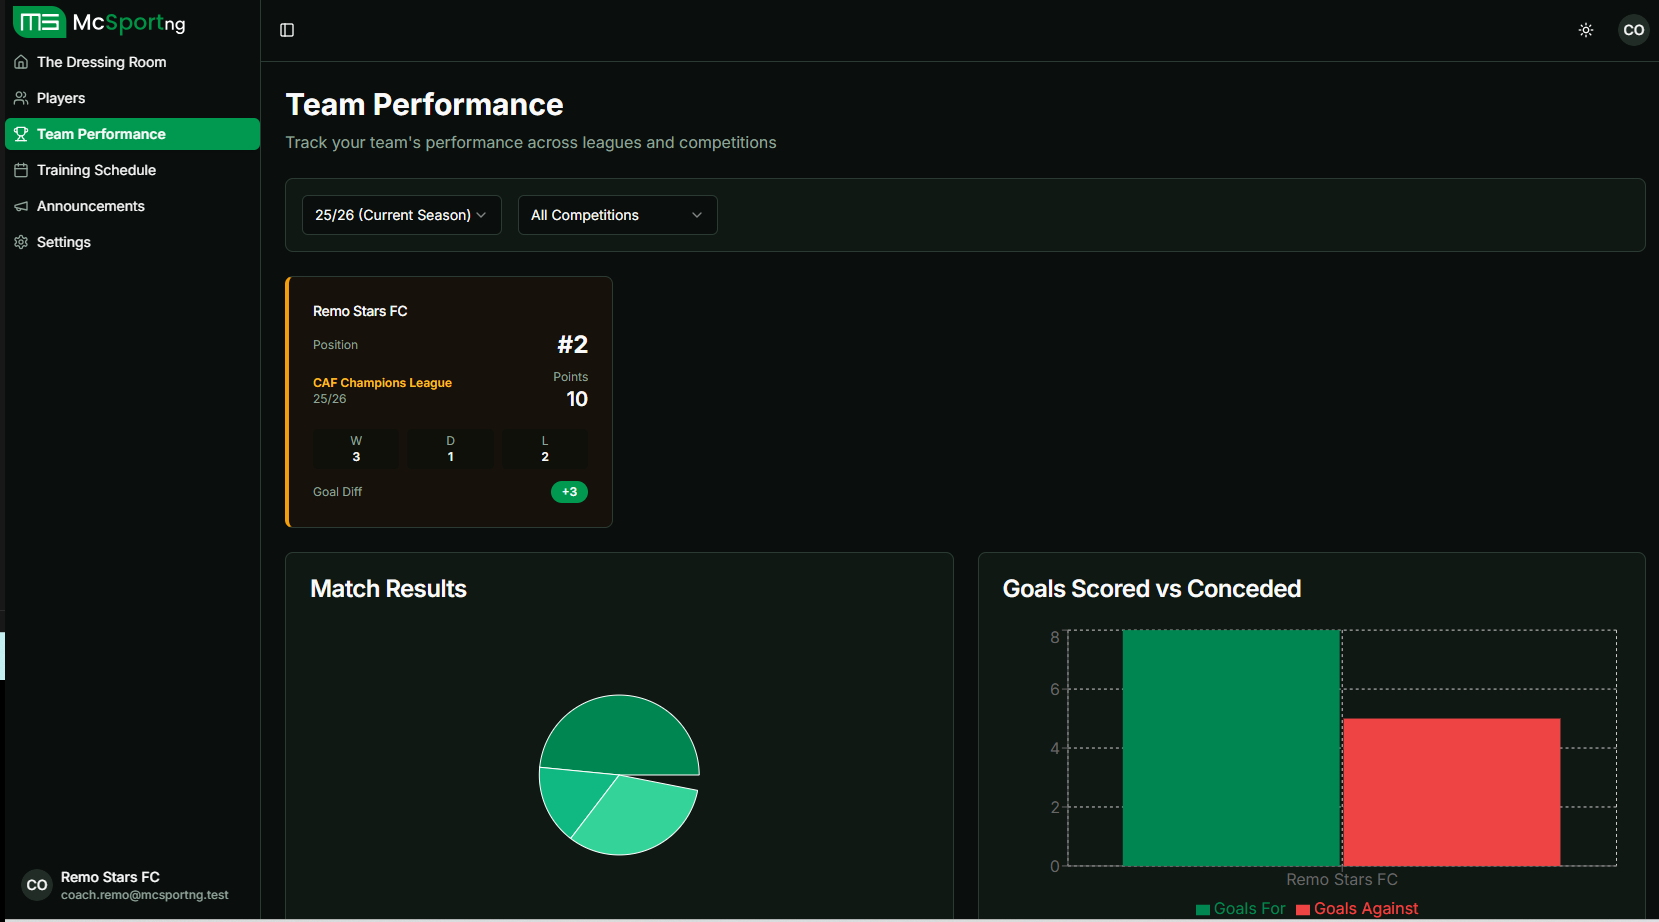Toggle the Goals Against legend entry
1659x922 pixels.
[1356, 908]
